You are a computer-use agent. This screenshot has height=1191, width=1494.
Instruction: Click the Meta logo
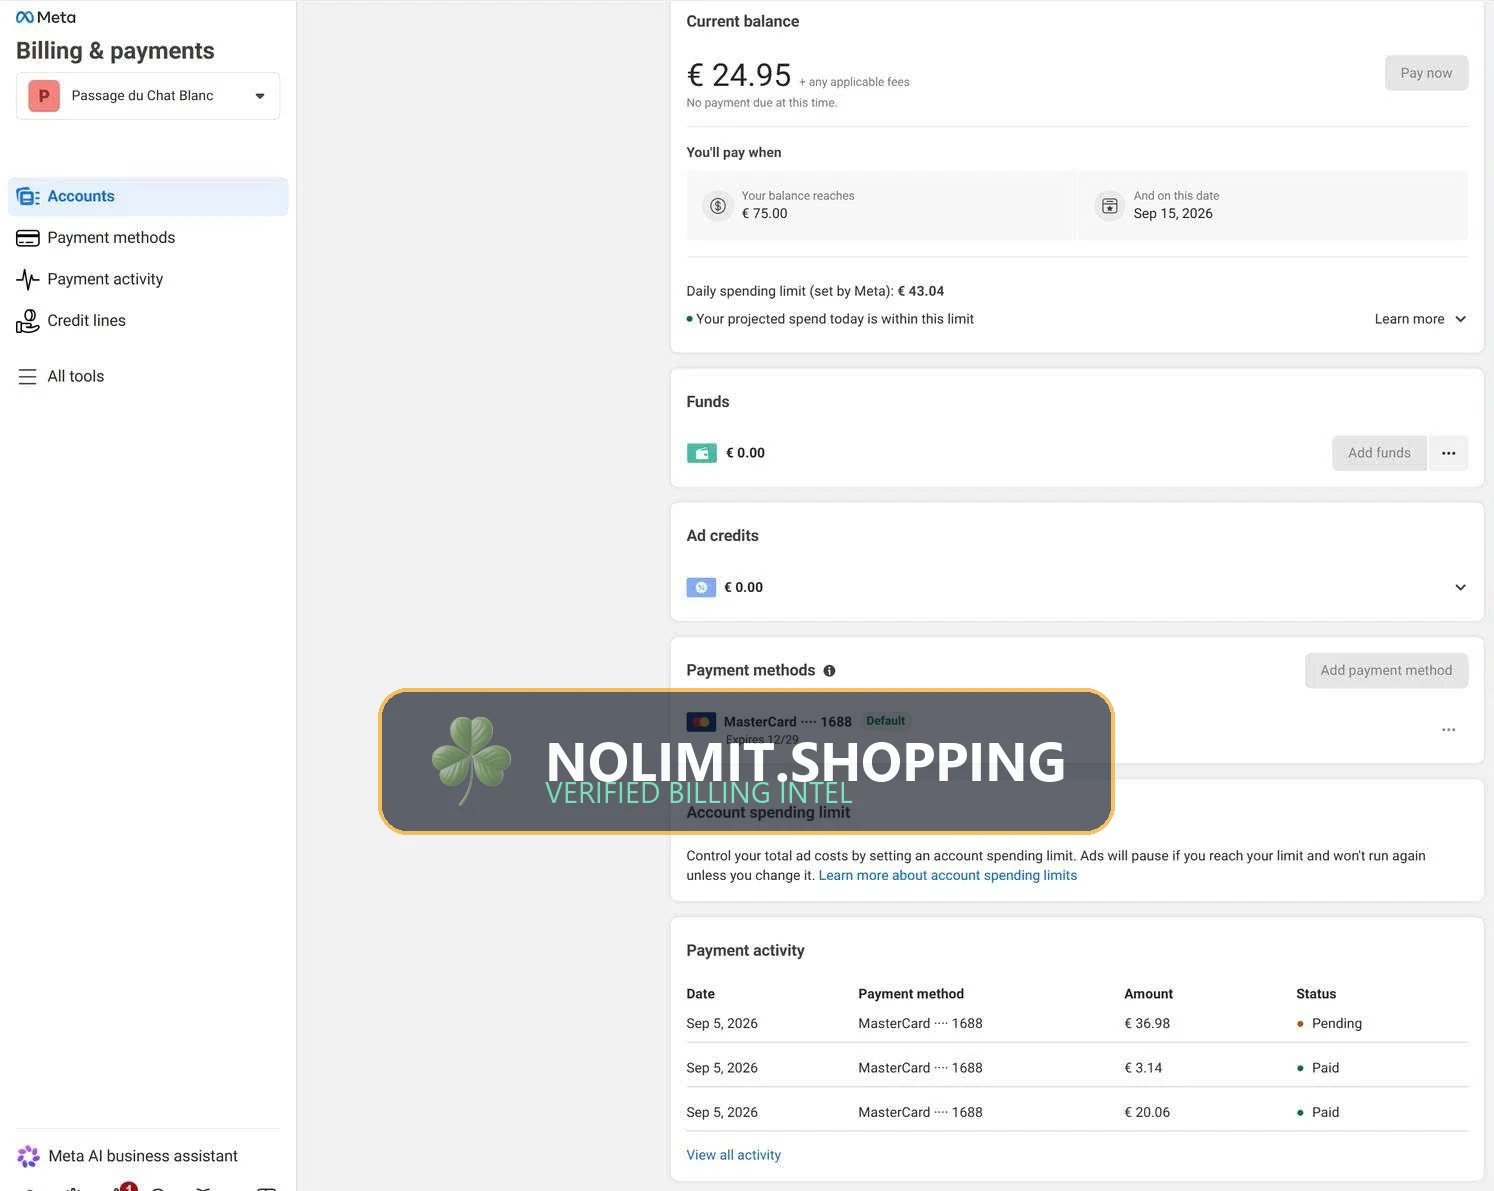(46, 17)
